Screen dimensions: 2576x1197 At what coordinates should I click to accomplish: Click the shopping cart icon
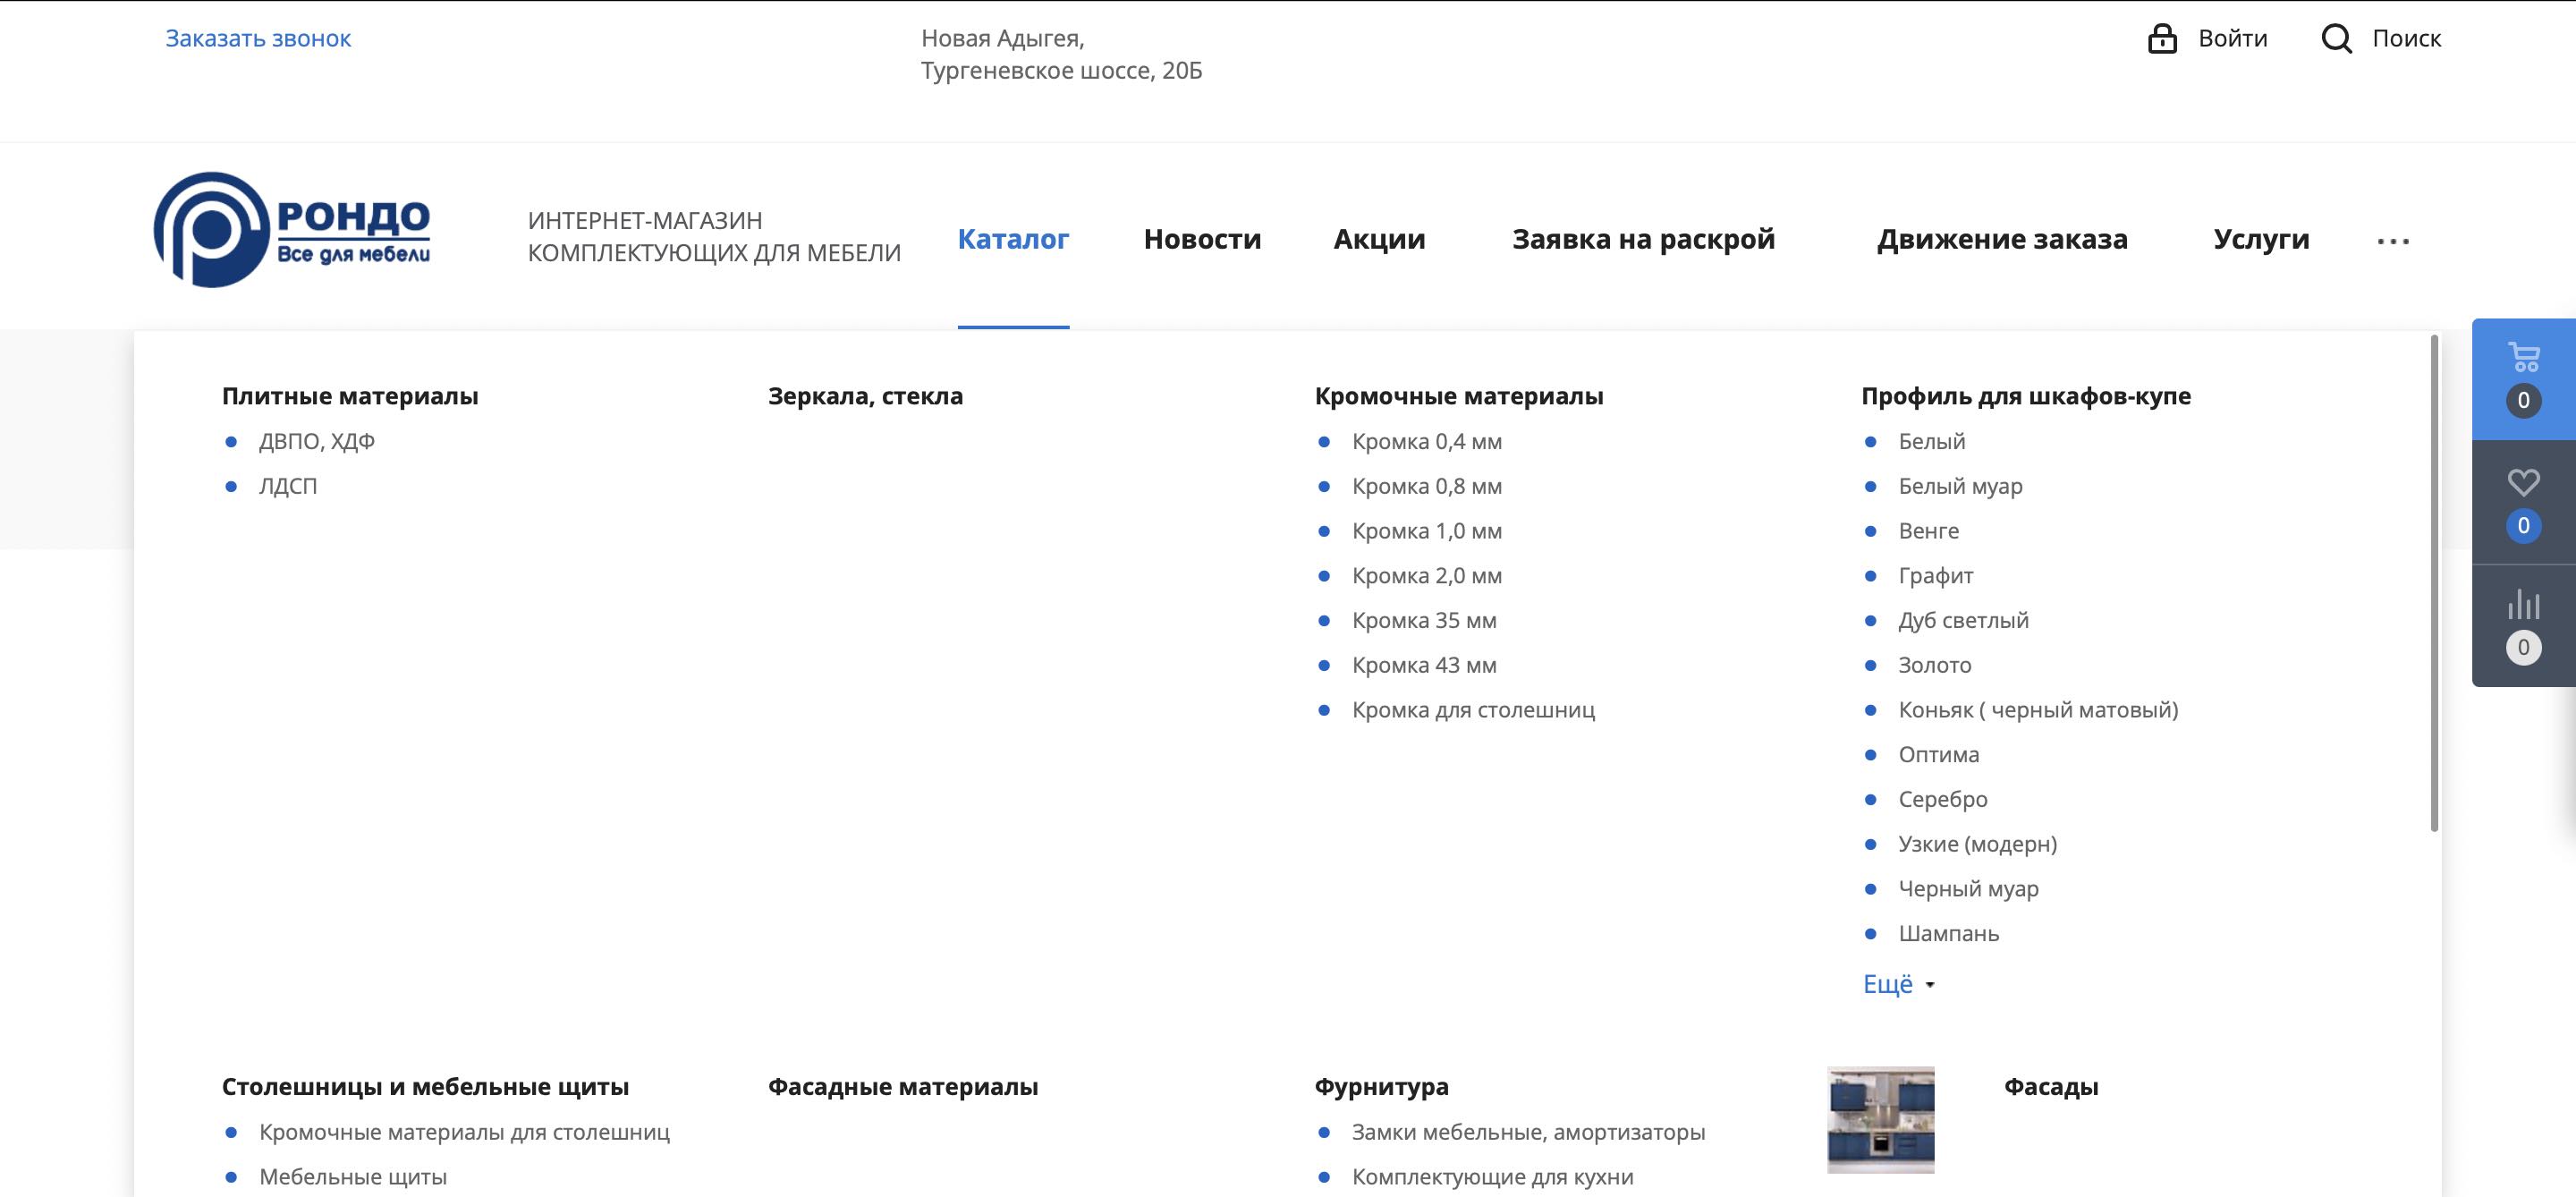[2523, 358]
